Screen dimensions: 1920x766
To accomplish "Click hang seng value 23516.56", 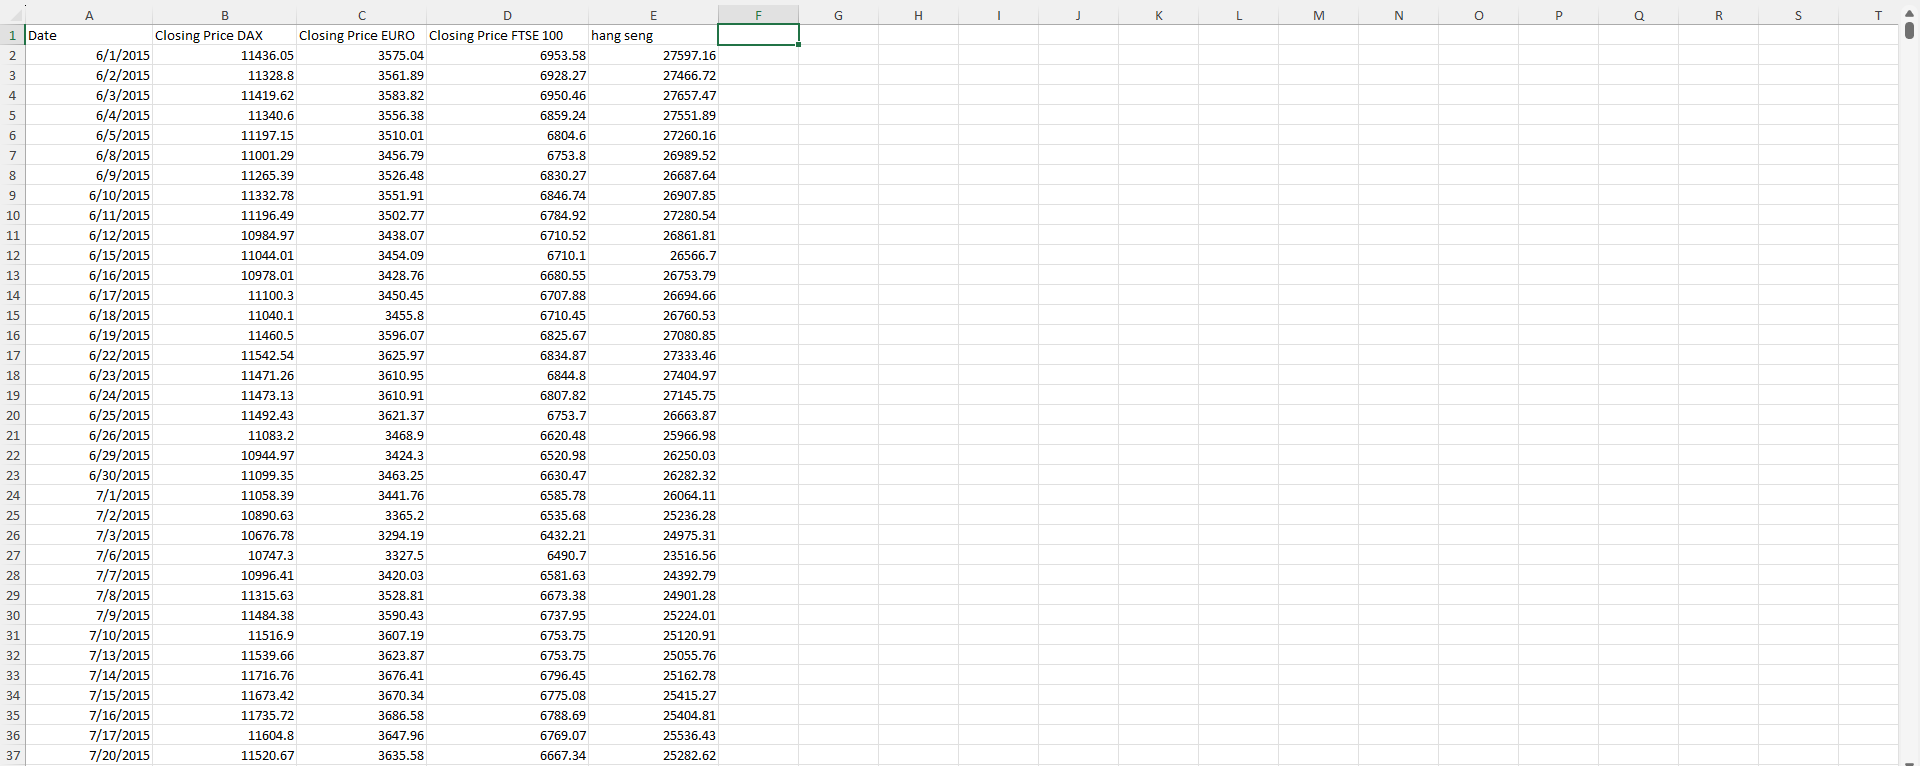I will click(653, 555).
